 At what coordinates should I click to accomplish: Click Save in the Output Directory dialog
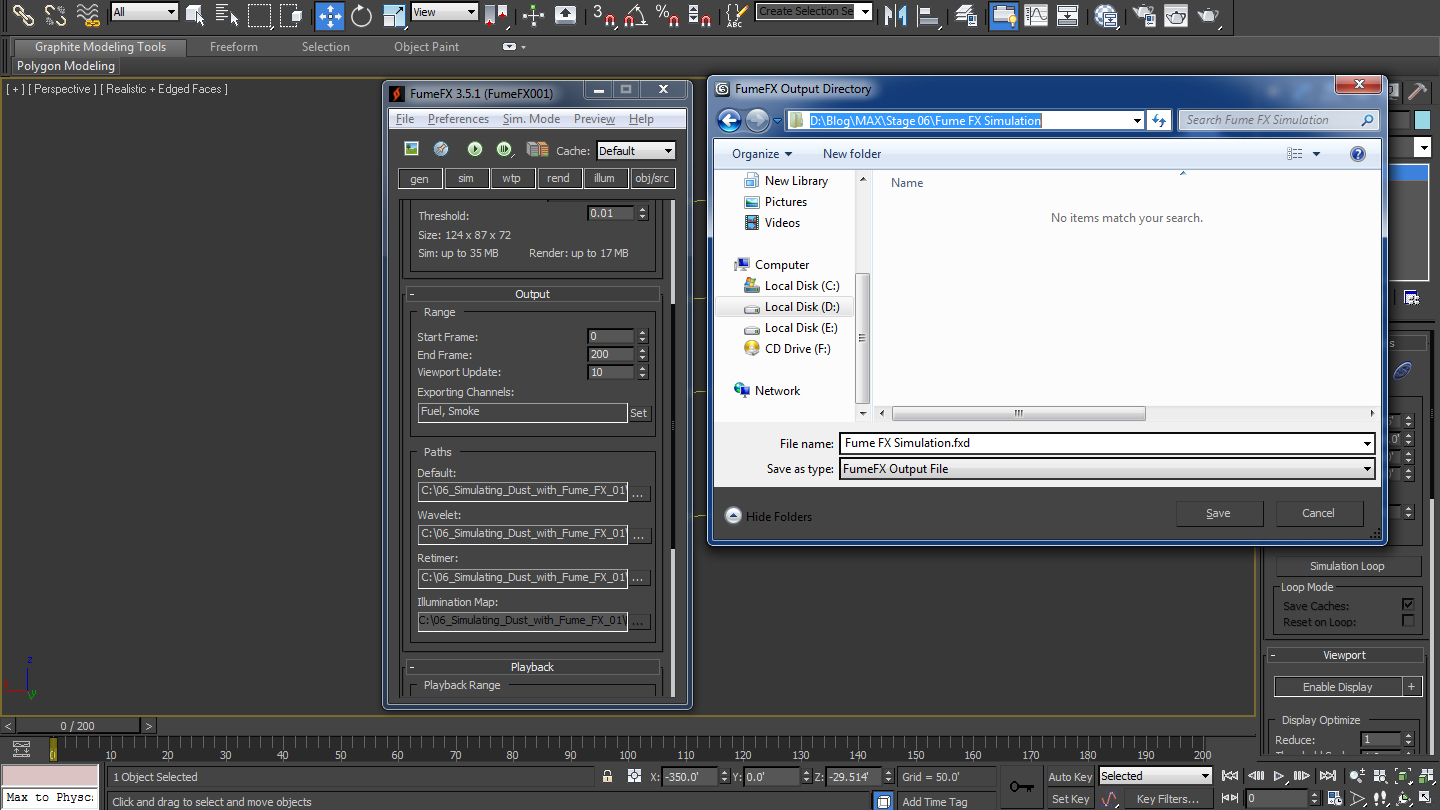pyautogui.click(x=1218, y=513)
